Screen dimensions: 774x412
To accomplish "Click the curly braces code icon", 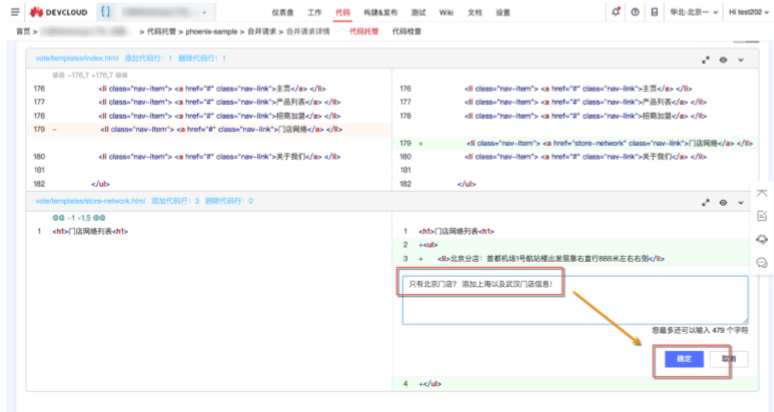I will pyautogui.click(x=106, y=12).
